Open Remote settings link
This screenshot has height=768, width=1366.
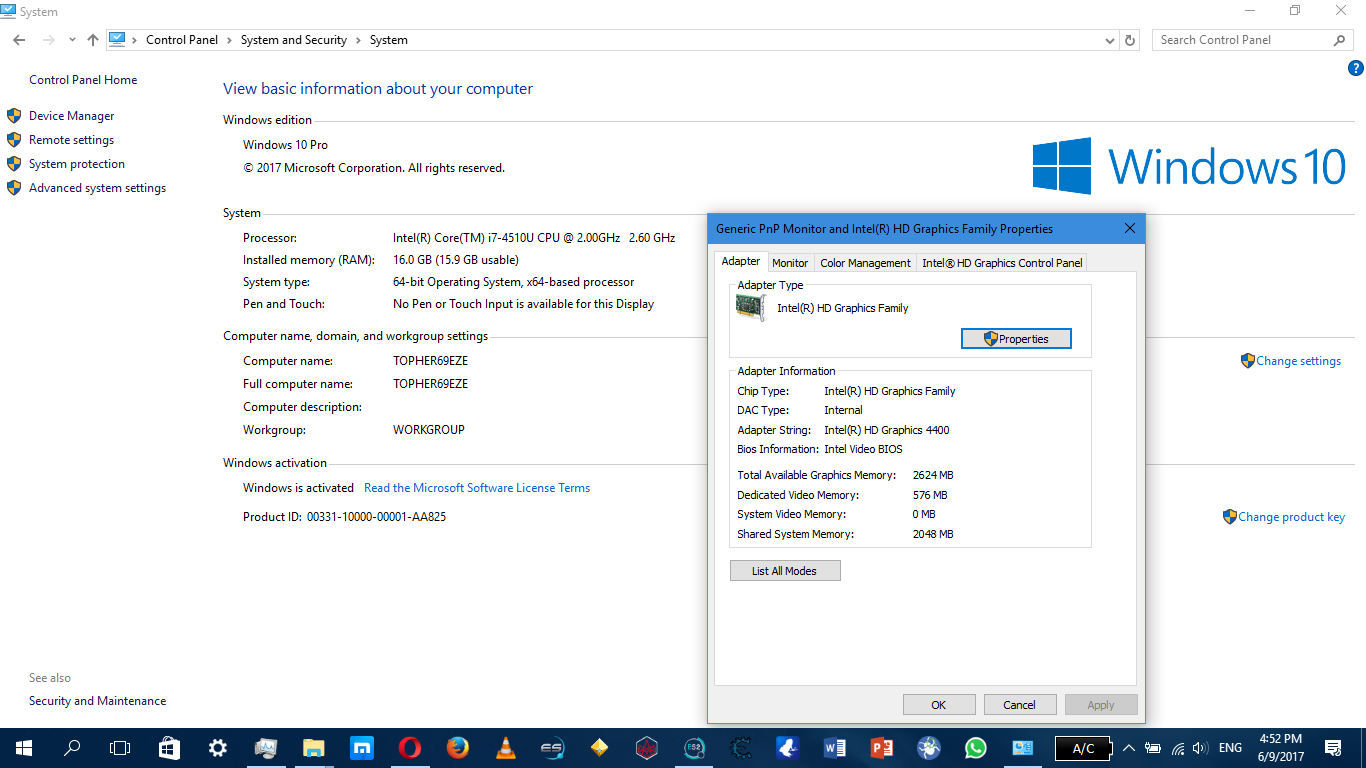(x=71, y=140)
